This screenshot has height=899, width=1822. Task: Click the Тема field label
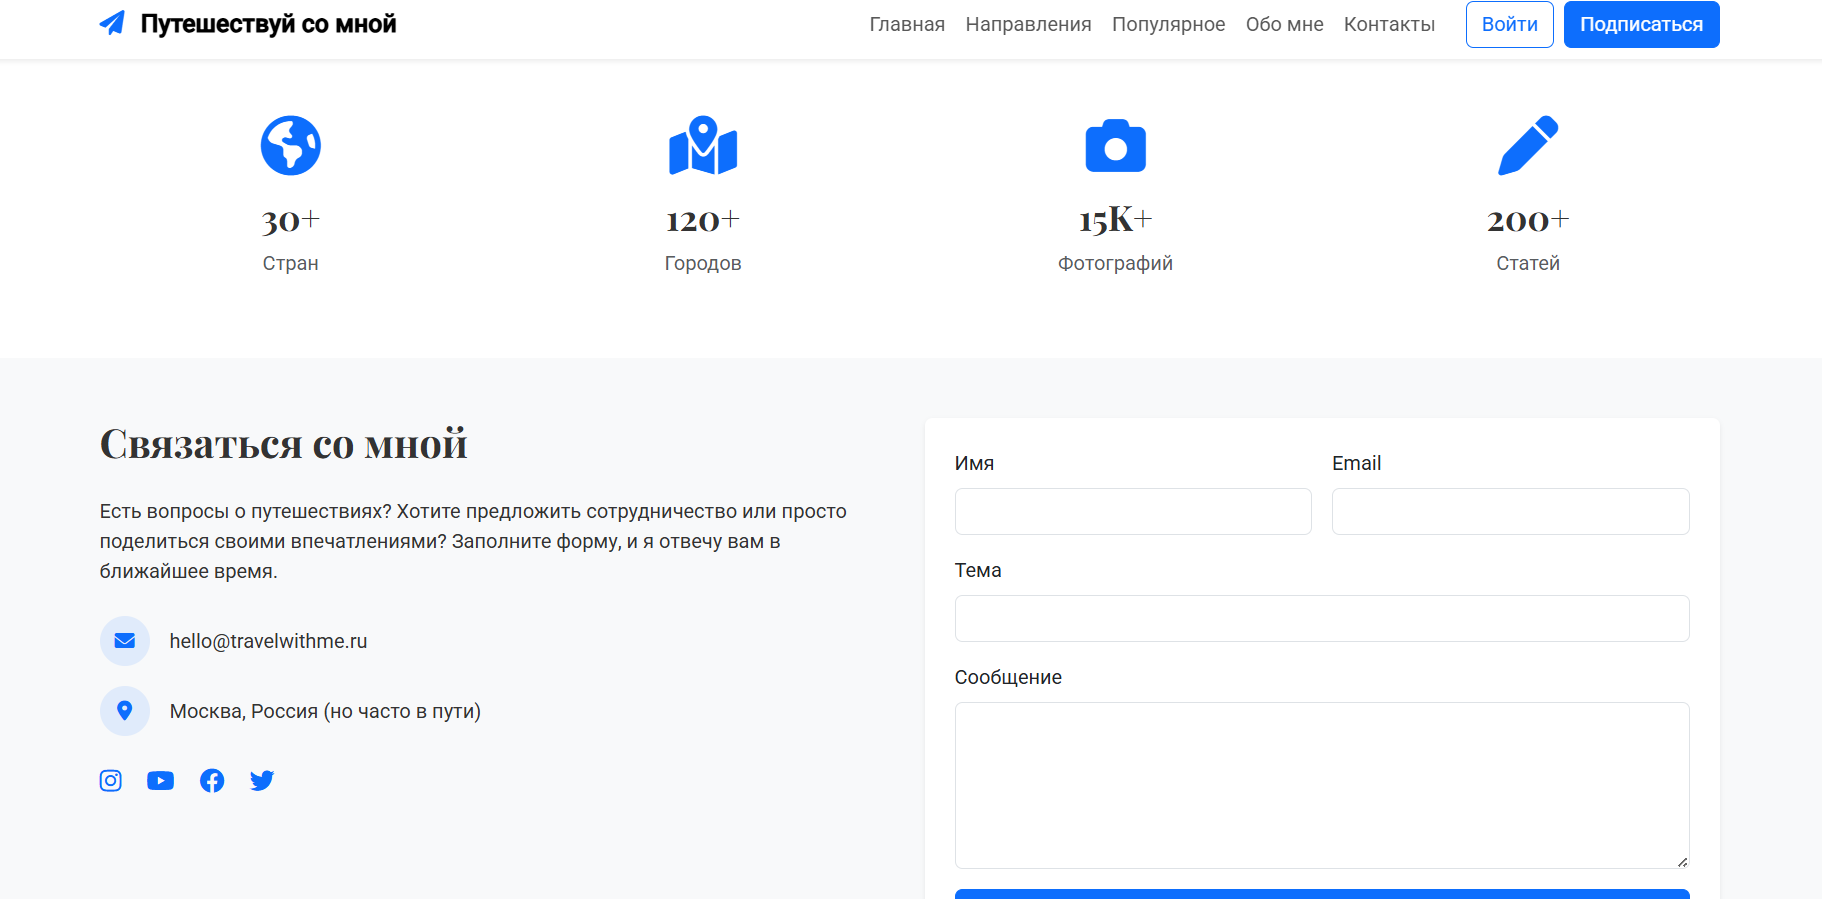(x=978, y=570)
